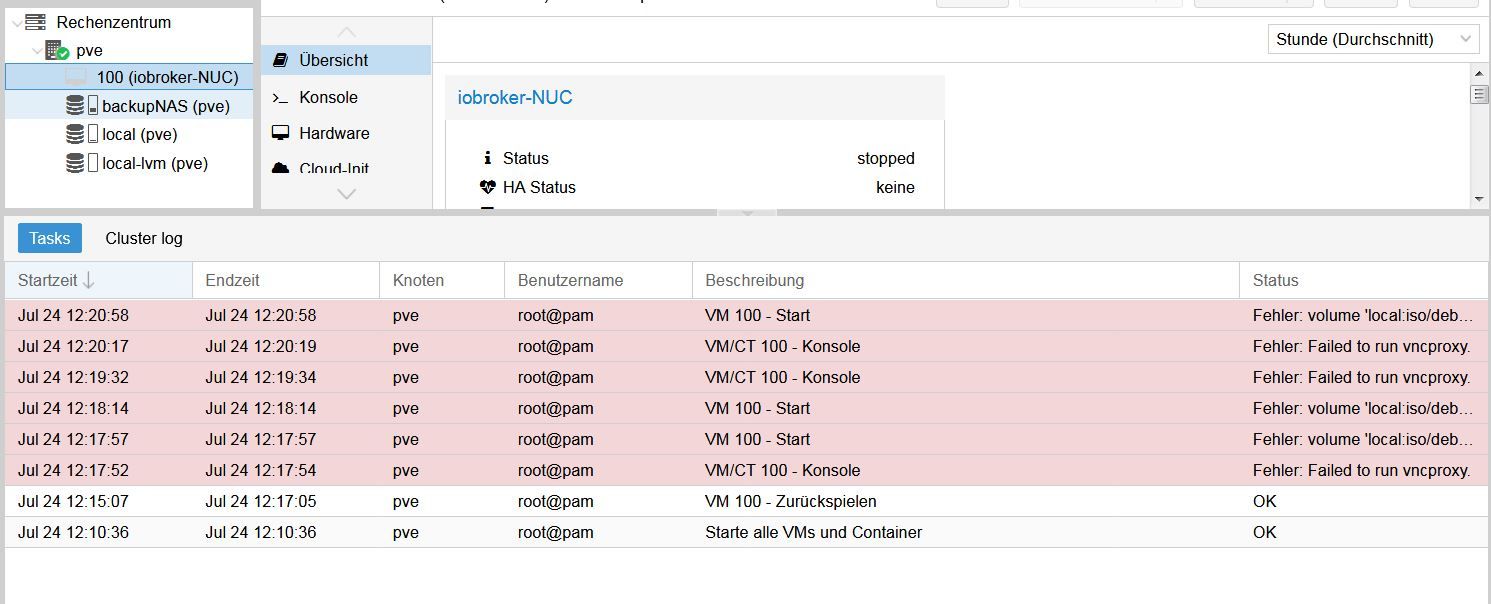Click the backupNAS storage icon

81,106
